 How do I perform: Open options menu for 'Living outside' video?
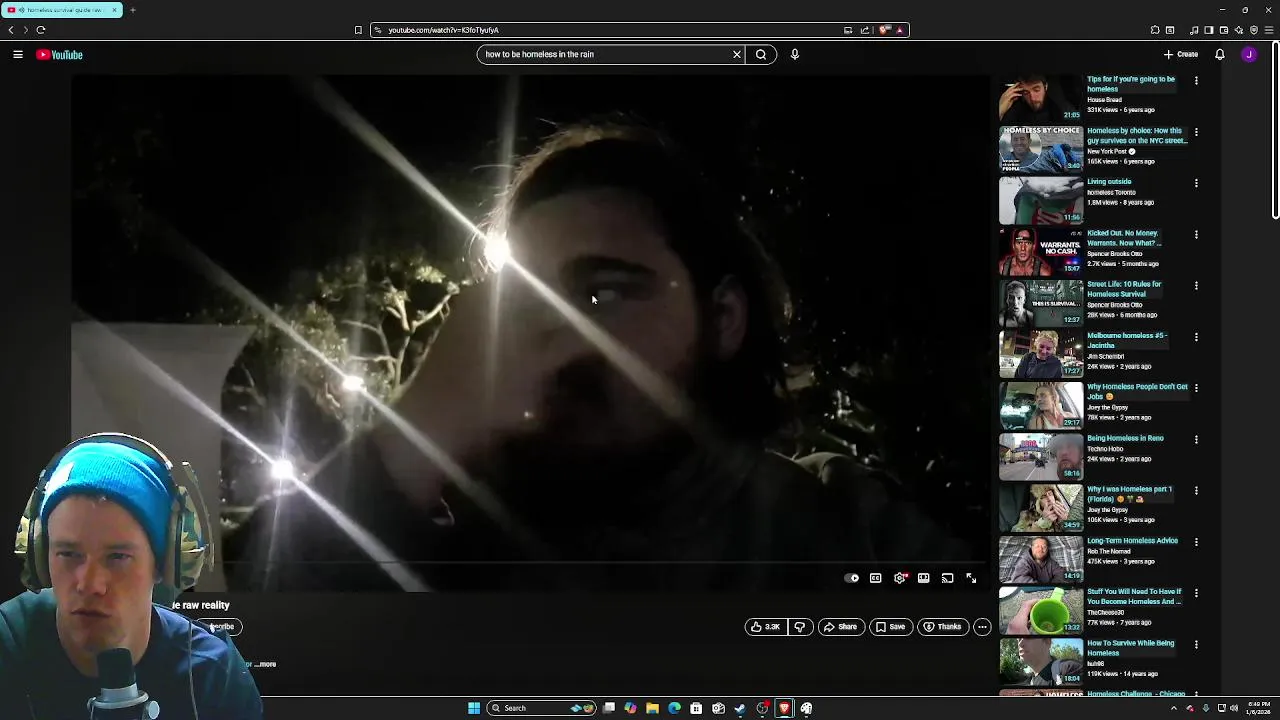(1196, 183)
